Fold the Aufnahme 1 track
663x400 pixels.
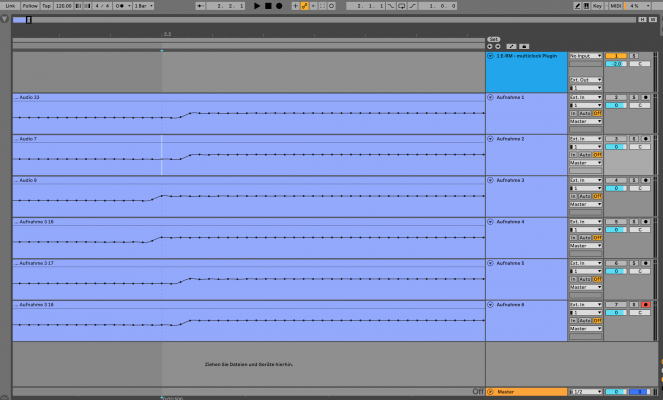click(x=490, y=97)
